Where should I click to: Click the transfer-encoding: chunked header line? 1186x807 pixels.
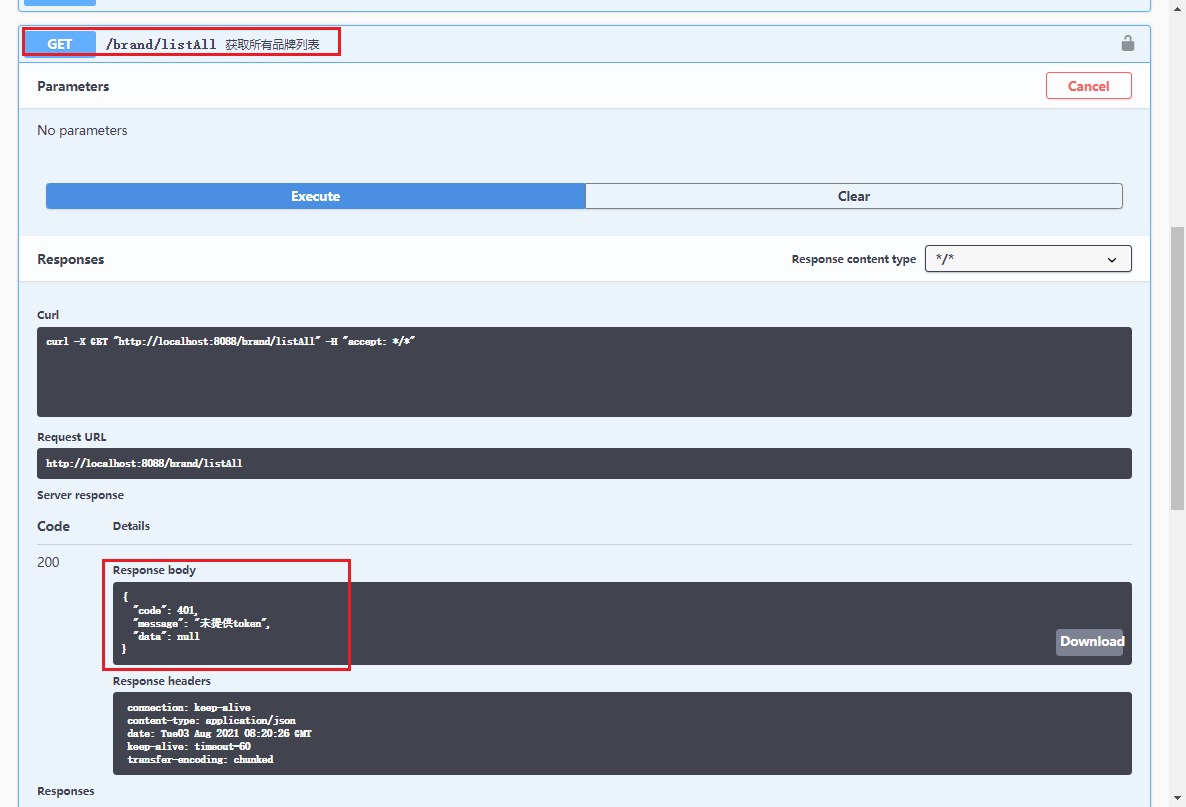click(200, 759)
